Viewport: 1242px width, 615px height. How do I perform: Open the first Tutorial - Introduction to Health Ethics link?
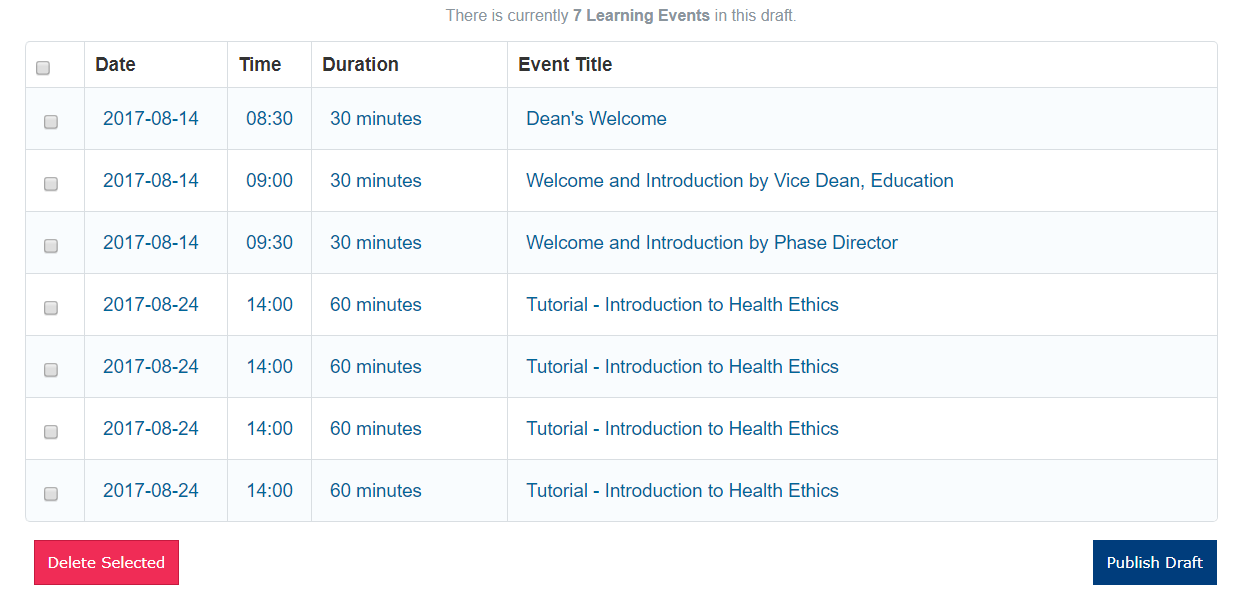(682, 305)
